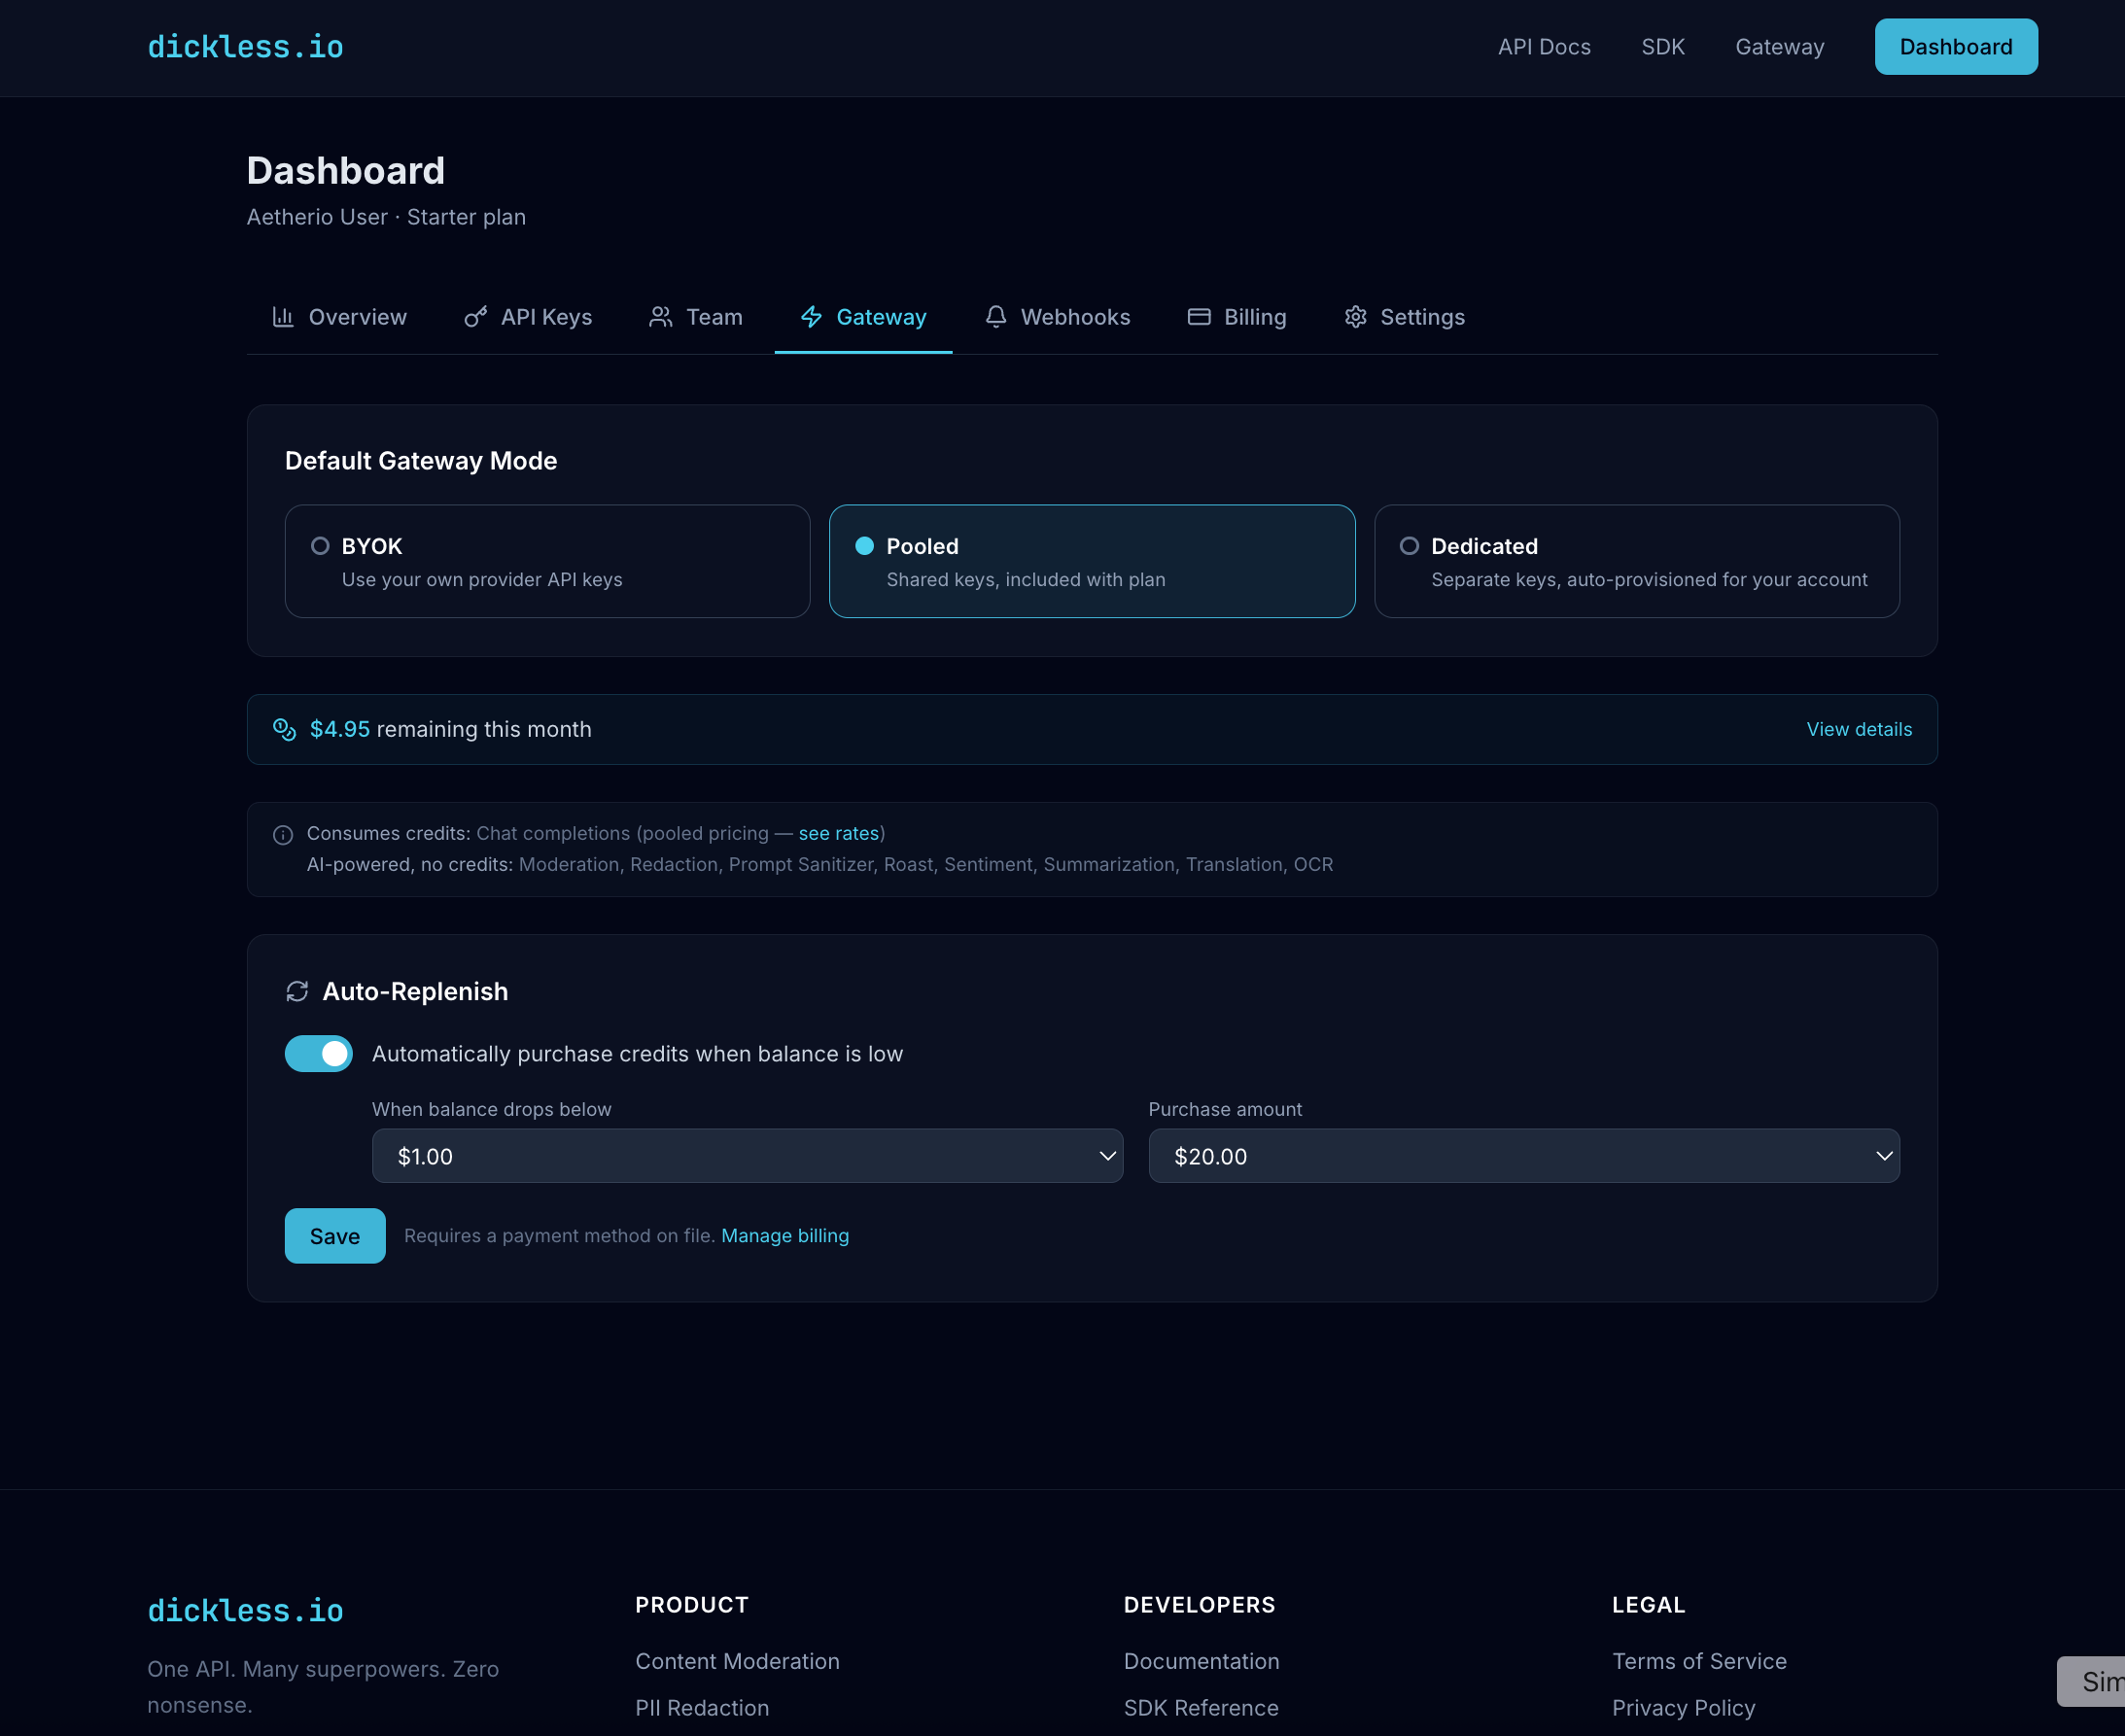Select the BYOK gateway mode radio button
Viewport: 2125px width, 1736px height.
click(x=320, y=546)
